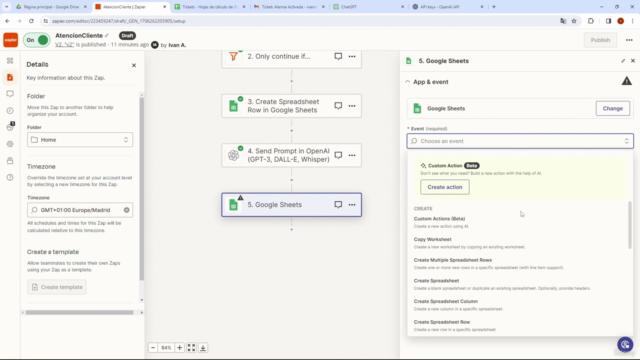Click the Details panel horizontal scrollbar

coord(79,313)
